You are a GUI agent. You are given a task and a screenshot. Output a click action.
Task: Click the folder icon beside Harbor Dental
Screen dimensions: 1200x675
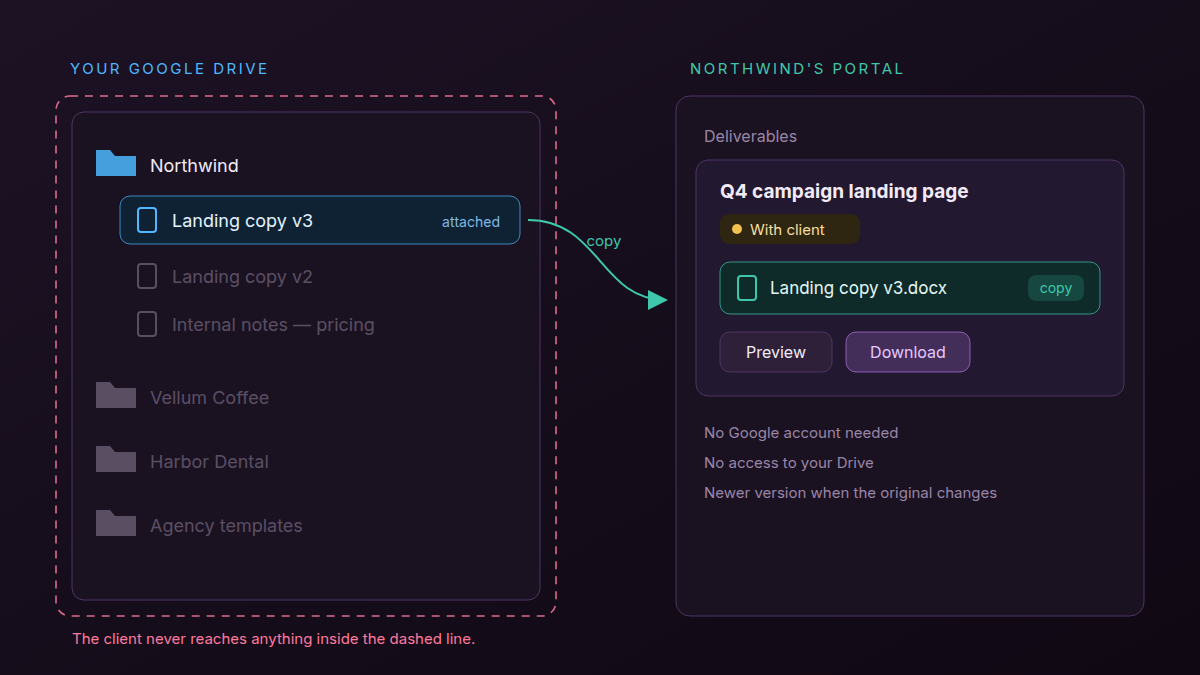(x=116, y=459)
